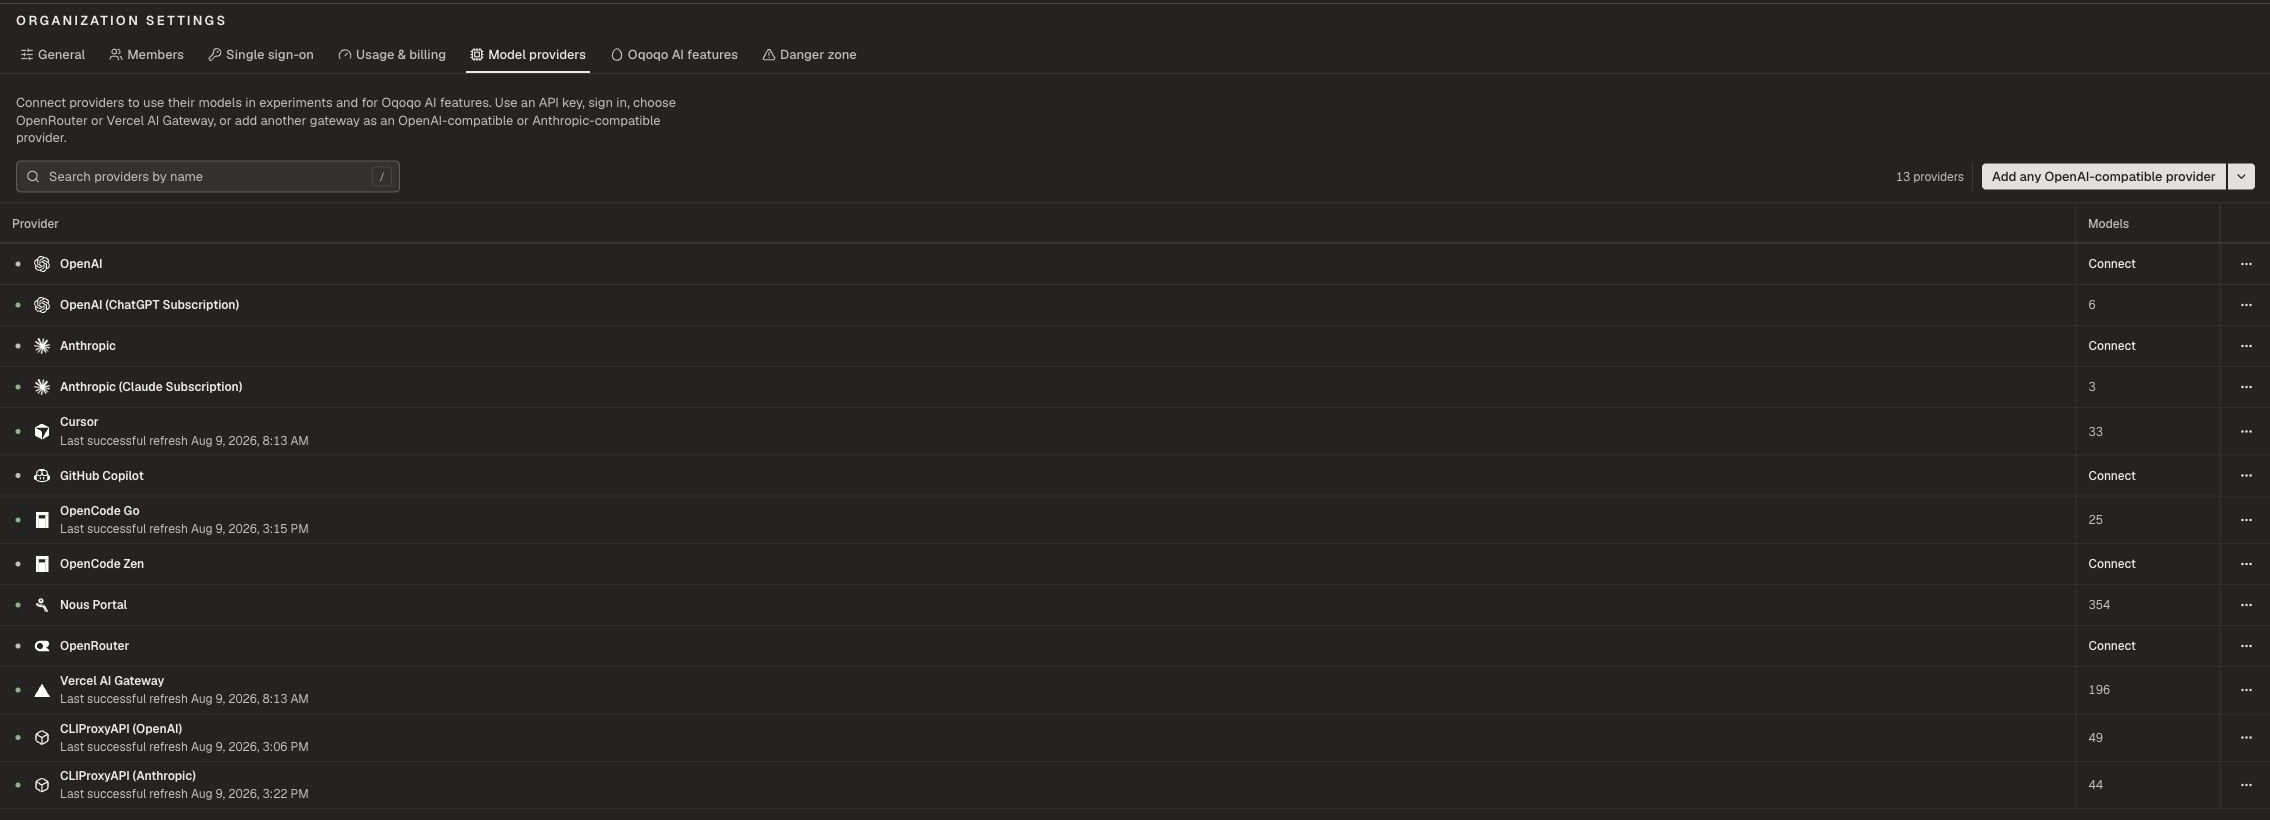
Task: Open more options for OpenRouter row
Action: [x=2246, y=646]
